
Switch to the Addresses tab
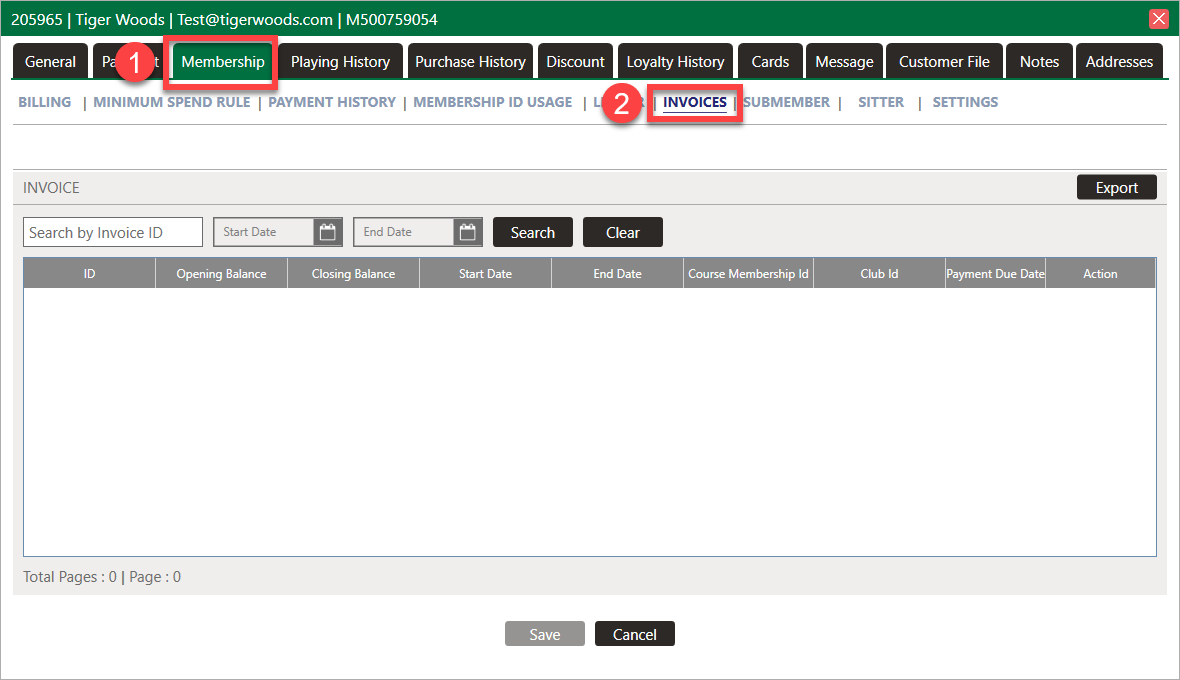(x=1119, y=62)
